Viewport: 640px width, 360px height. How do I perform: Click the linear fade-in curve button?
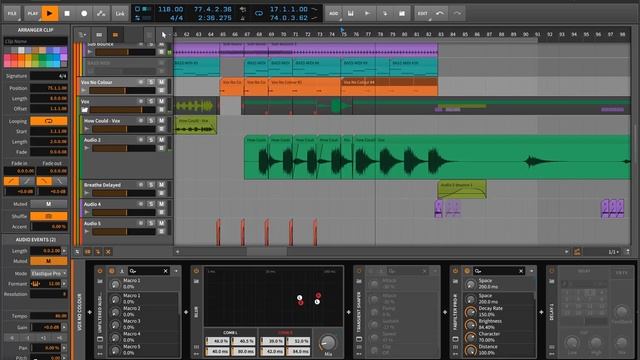(x=11, y=181)
